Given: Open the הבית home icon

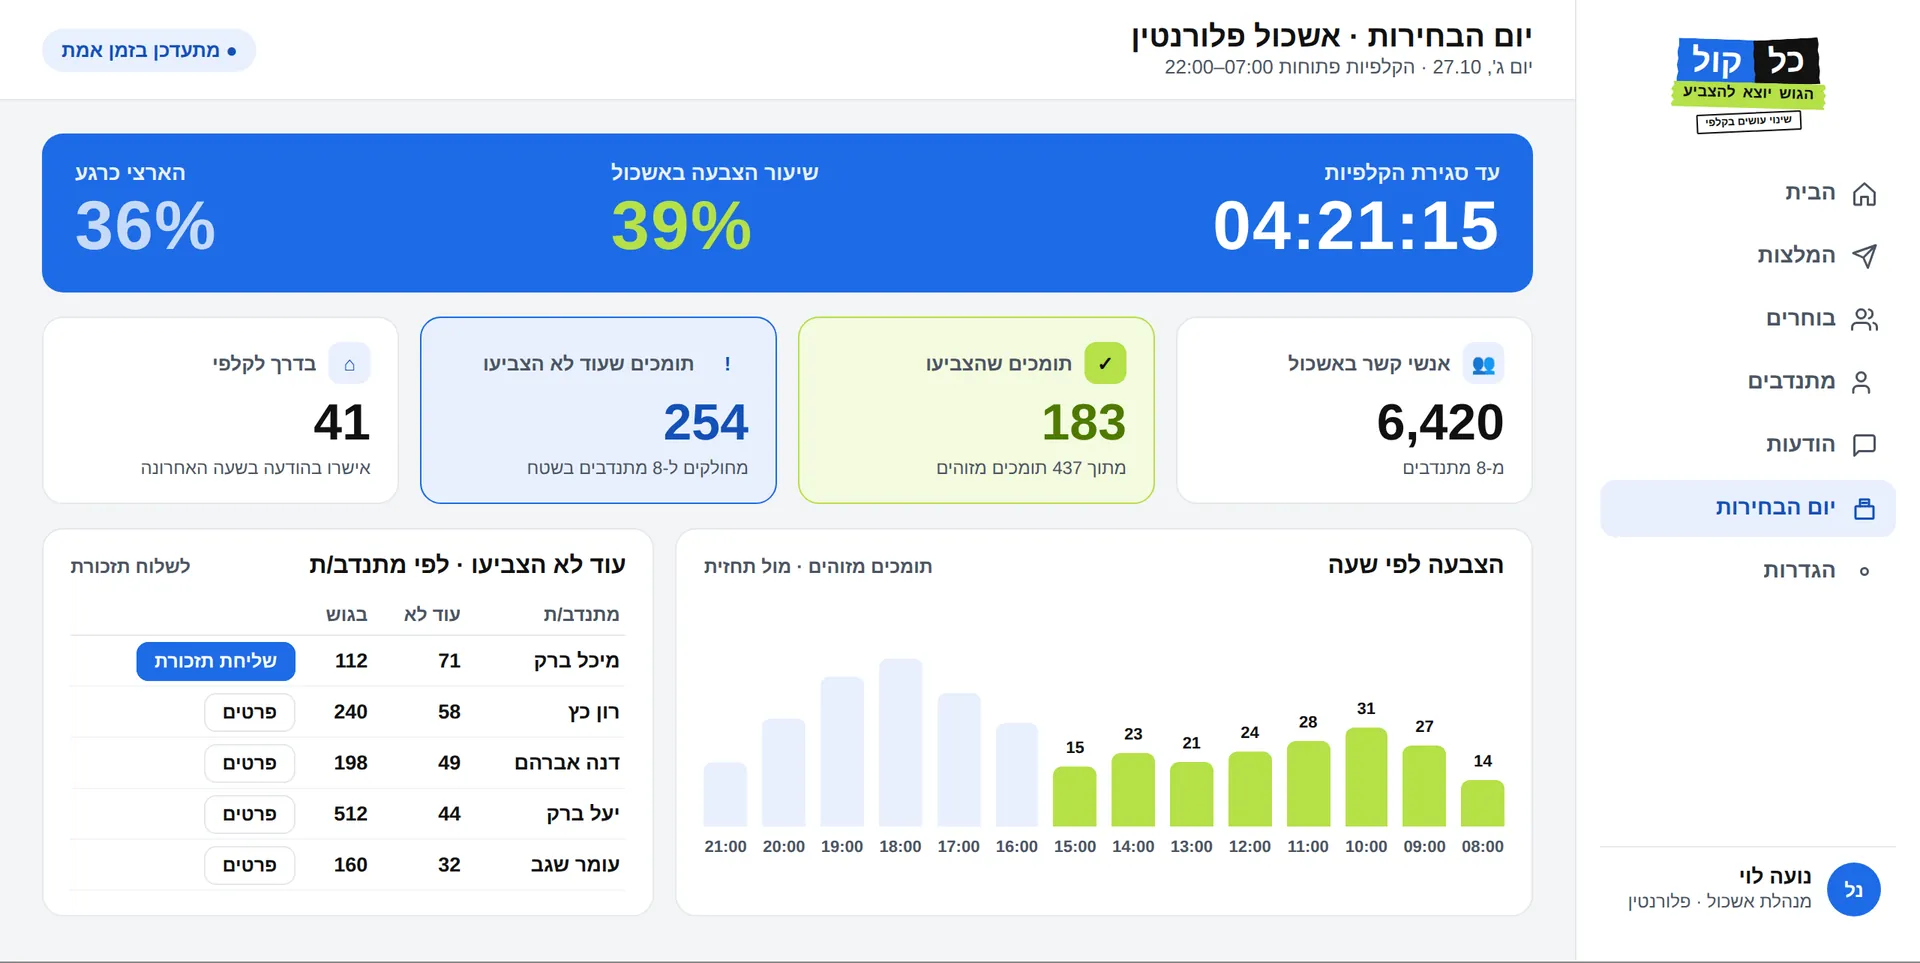Looking at the screenshot, I should point(1864,193).
